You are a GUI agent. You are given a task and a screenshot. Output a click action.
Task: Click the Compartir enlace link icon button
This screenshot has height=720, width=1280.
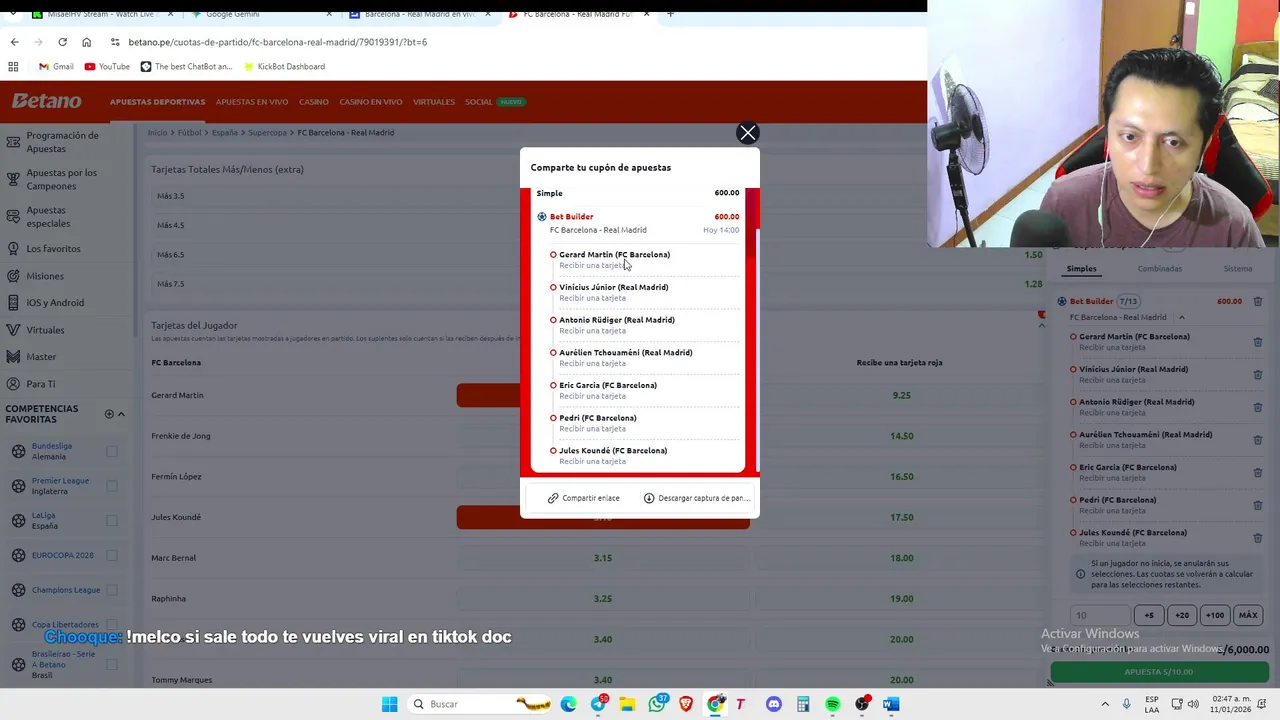point(583,498)
